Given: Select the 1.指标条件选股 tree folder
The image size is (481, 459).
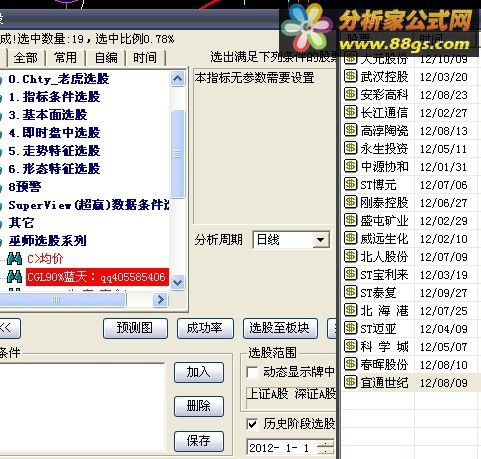Looking at the screenshot, I should click(x=54, y=97).
